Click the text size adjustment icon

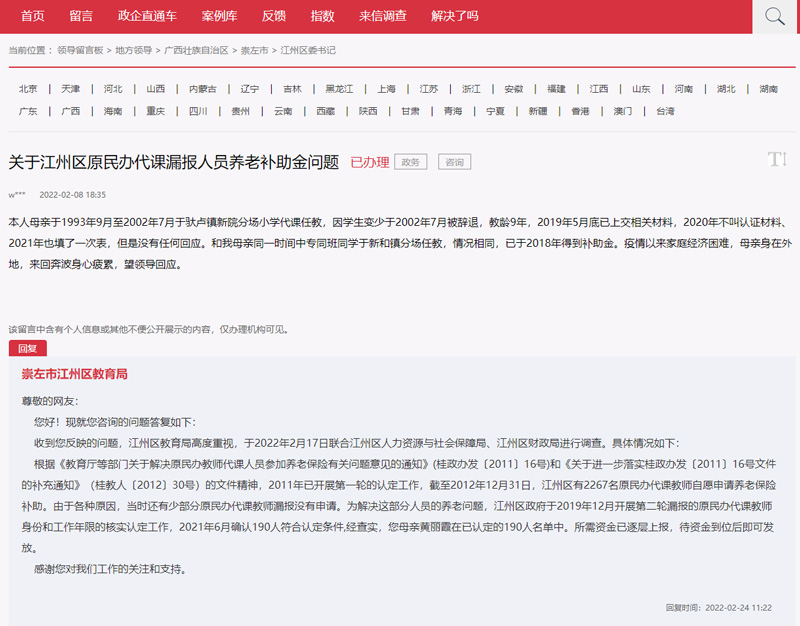tap(777, 160)
